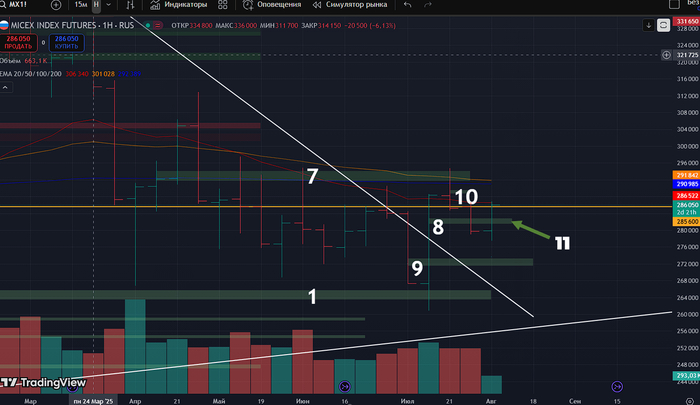Click the TradingView logo
The image size is (700, 405).
click(44, 382)
